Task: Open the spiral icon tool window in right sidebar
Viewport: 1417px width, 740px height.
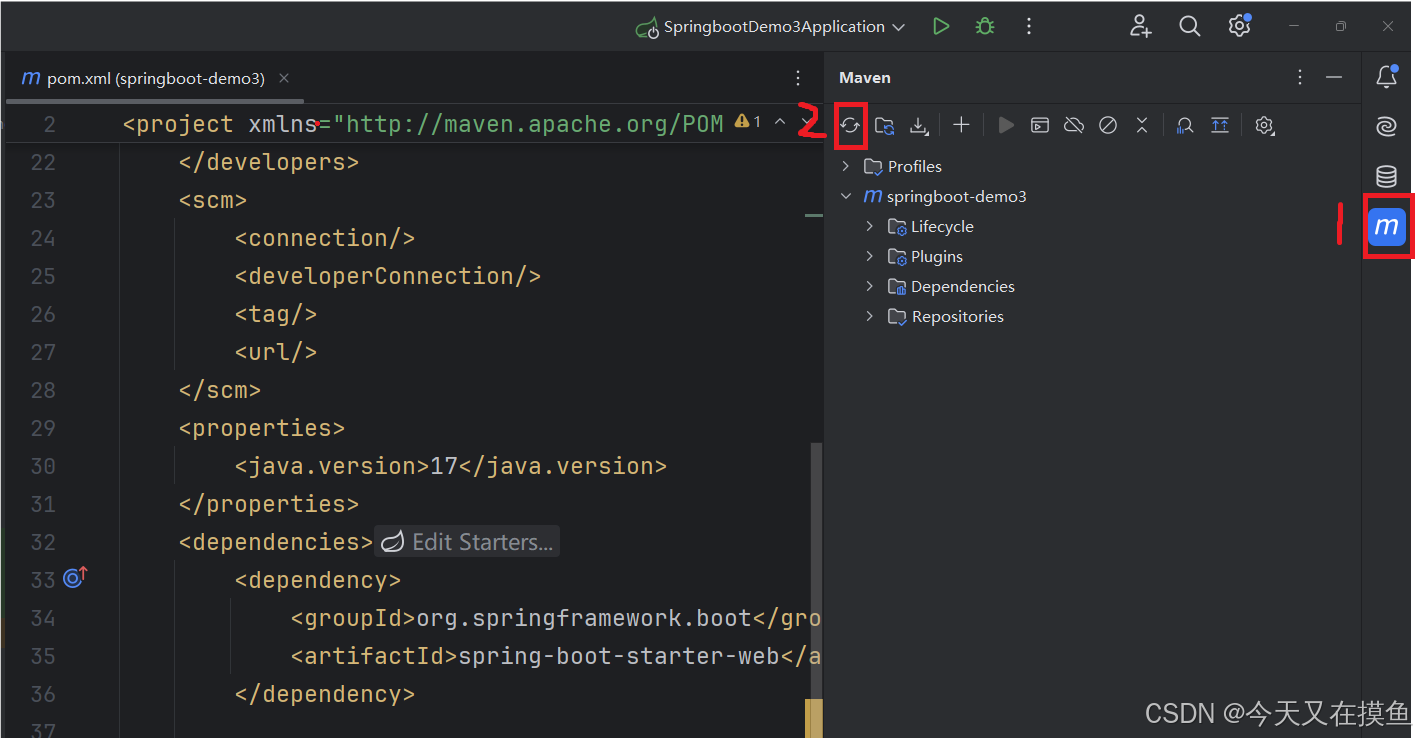Action: pyautogui.click(x=1386, y=126)
